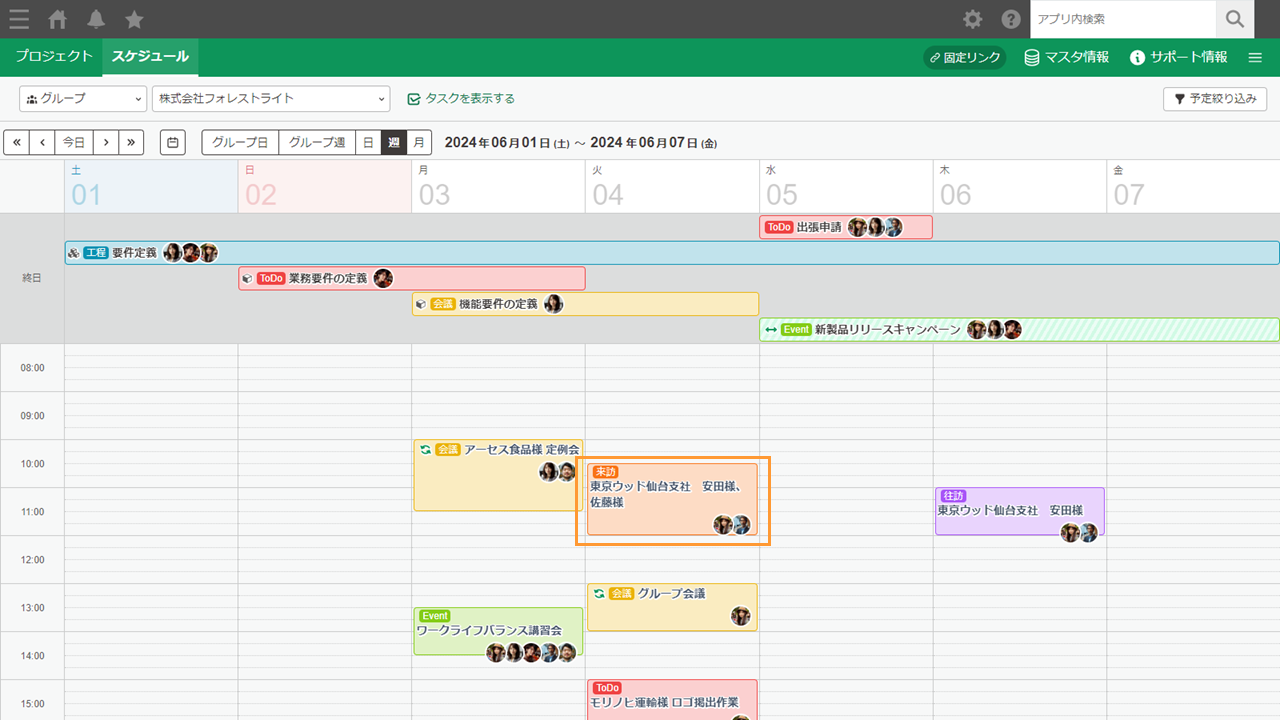
Task: Switch to the プロジェクト tab
Action: (54, 57)
